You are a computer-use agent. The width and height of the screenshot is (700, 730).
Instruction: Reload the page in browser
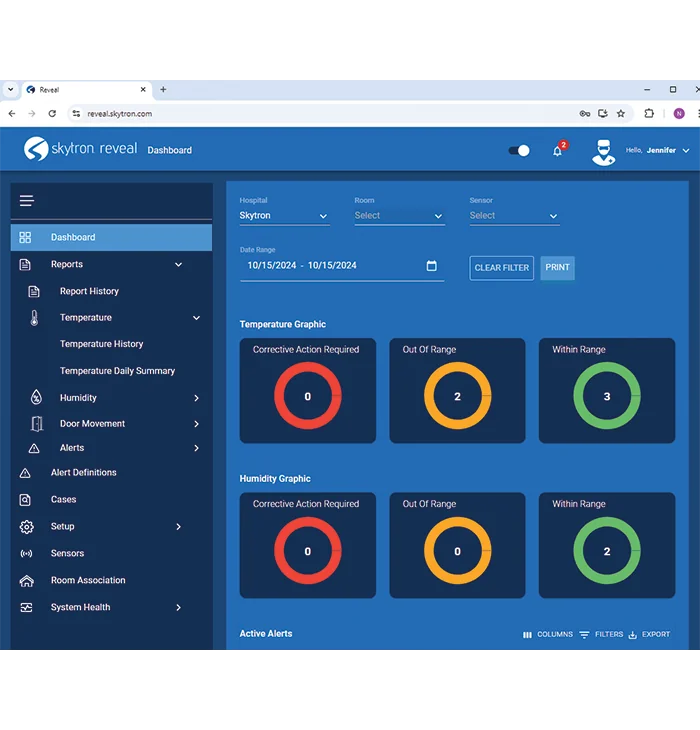pos(52,114)
